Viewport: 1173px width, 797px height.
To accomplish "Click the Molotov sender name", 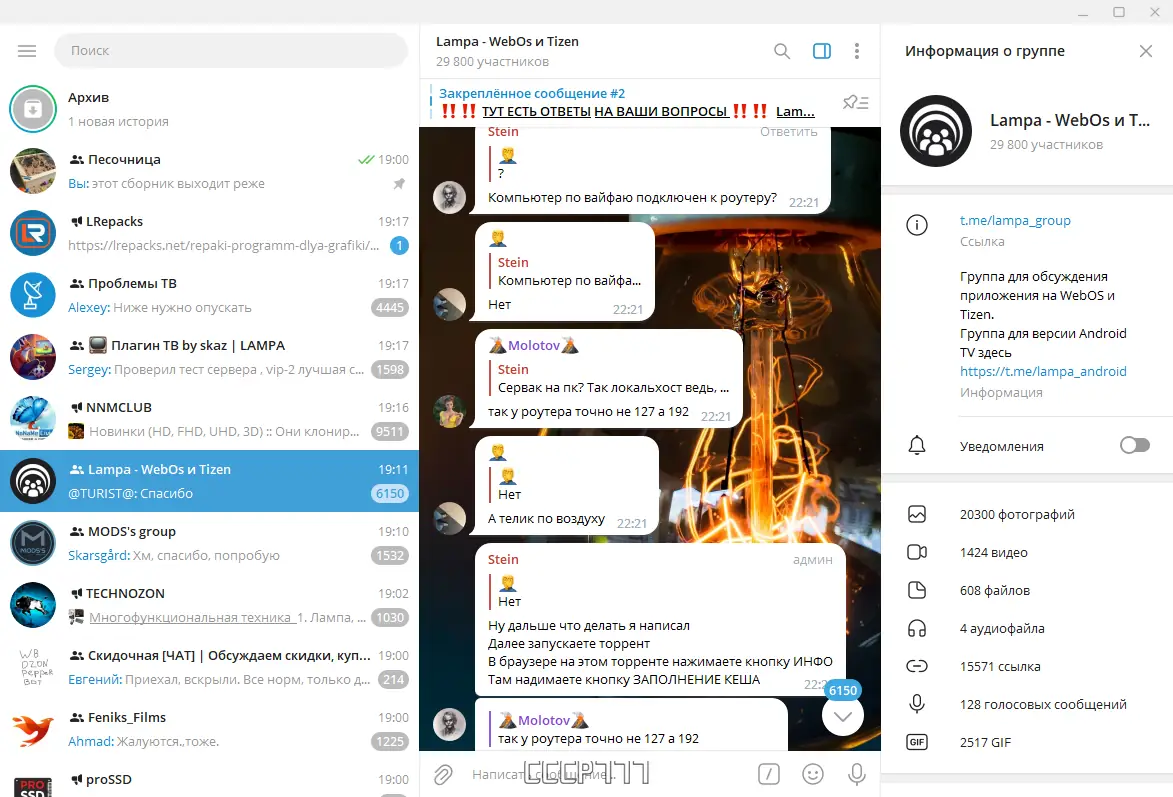I will pos(533,345).
